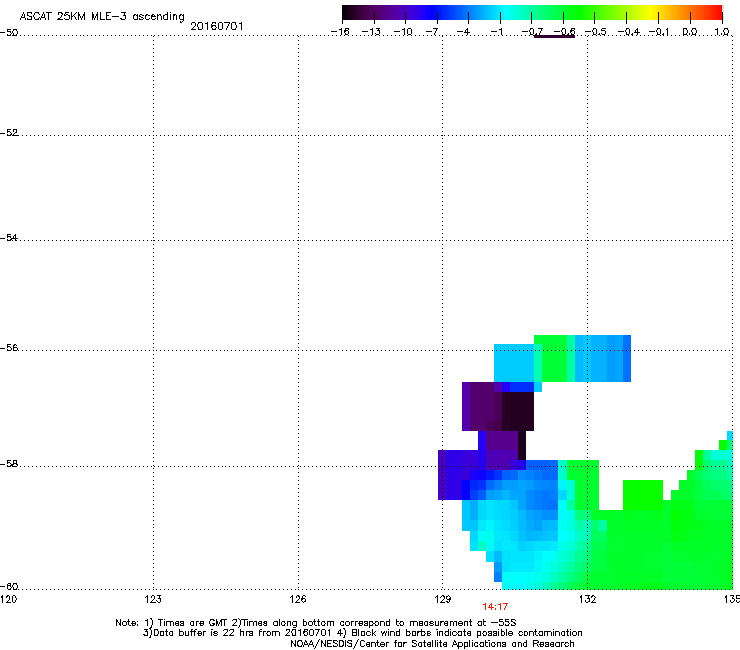Select the date label 20160701
The height and width of the screenshot is (650, 740).
click(217, 26)
